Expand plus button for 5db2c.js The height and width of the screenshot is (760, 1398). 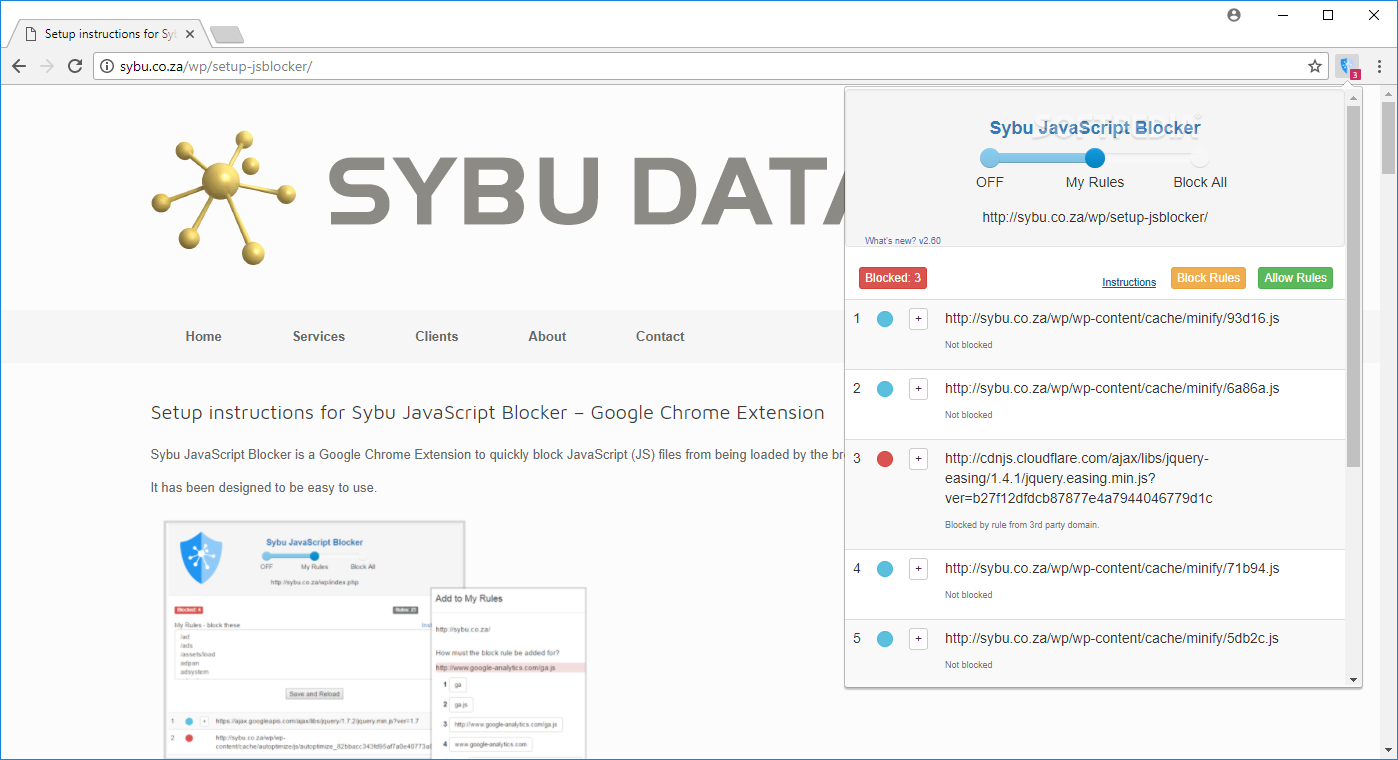pyautogui.click(x=918, y=639)
